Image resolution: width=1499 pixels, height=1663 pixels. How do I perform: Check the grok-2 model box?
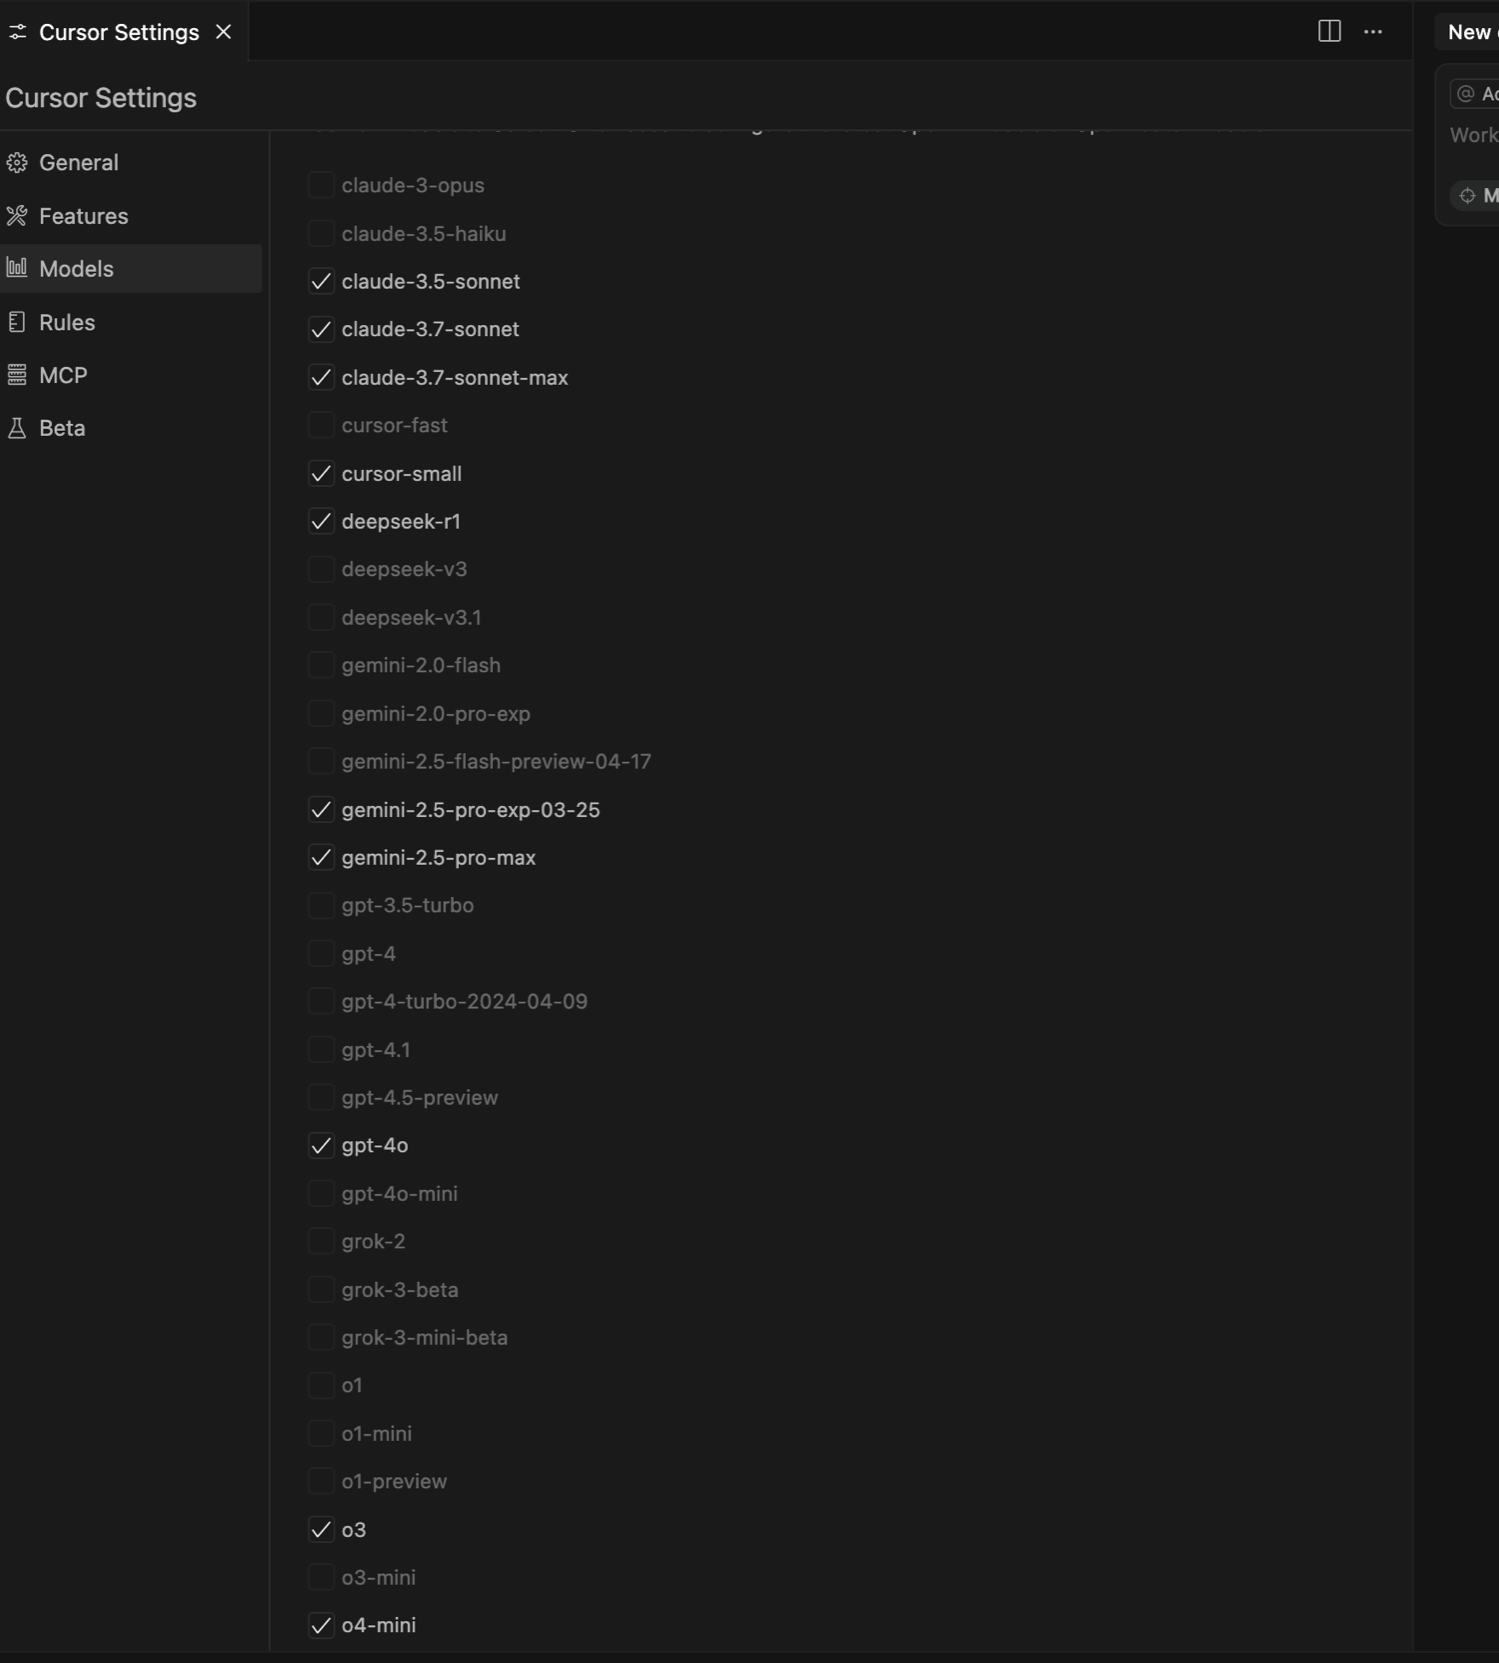click(x=321, y=1241)
